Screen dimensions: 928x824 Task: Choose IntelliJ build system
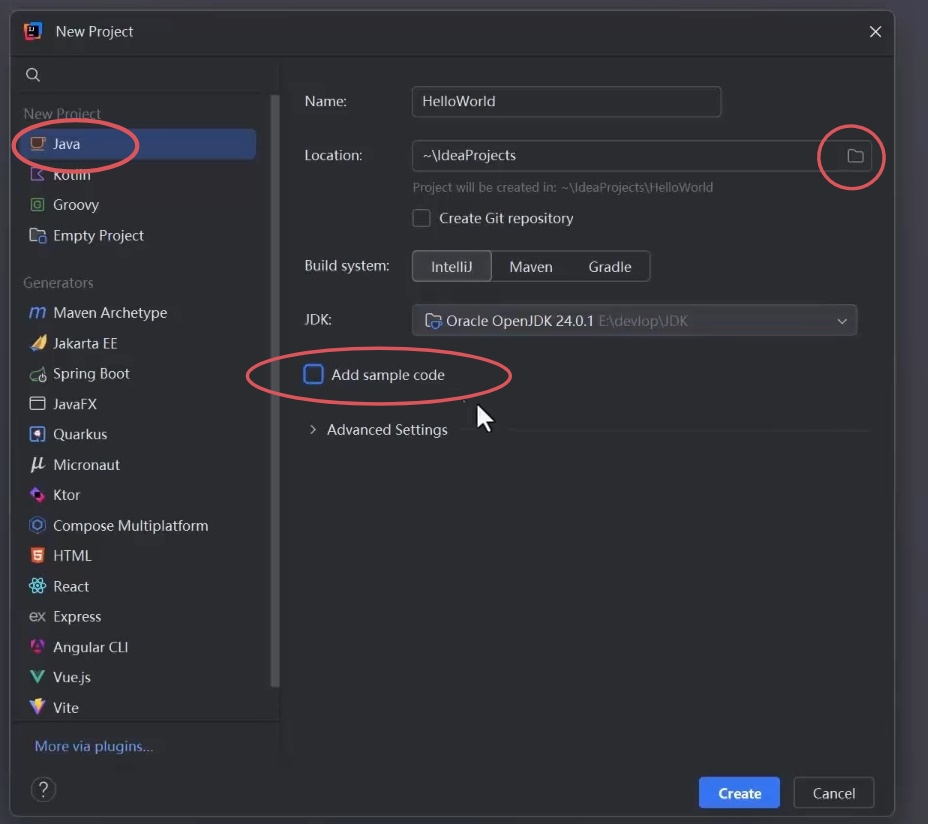[x=452, y=266]
